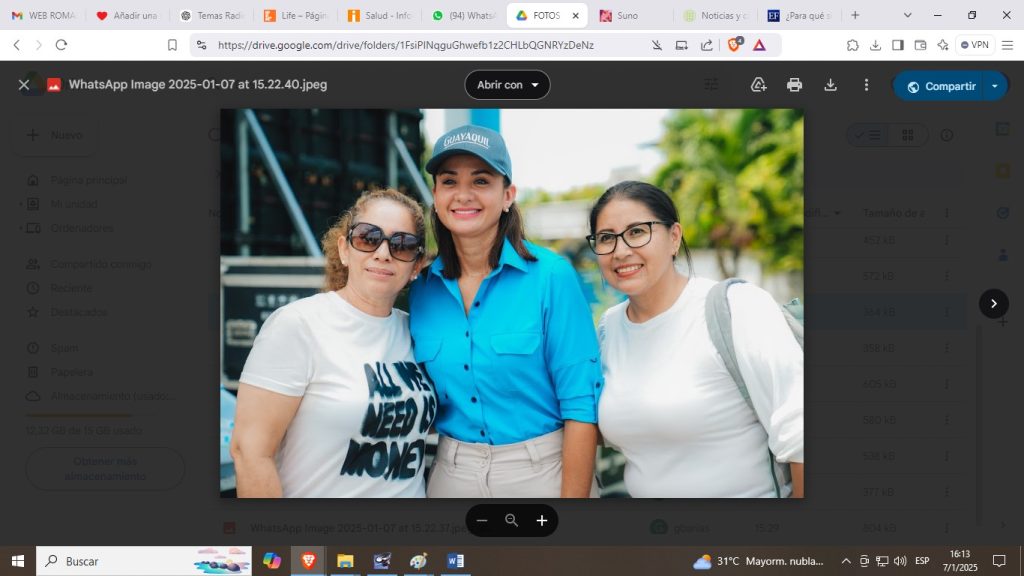This screenshot has width=1024, height=576.
Task: Open the Brave Wallet icon
Action: (920, 45)
